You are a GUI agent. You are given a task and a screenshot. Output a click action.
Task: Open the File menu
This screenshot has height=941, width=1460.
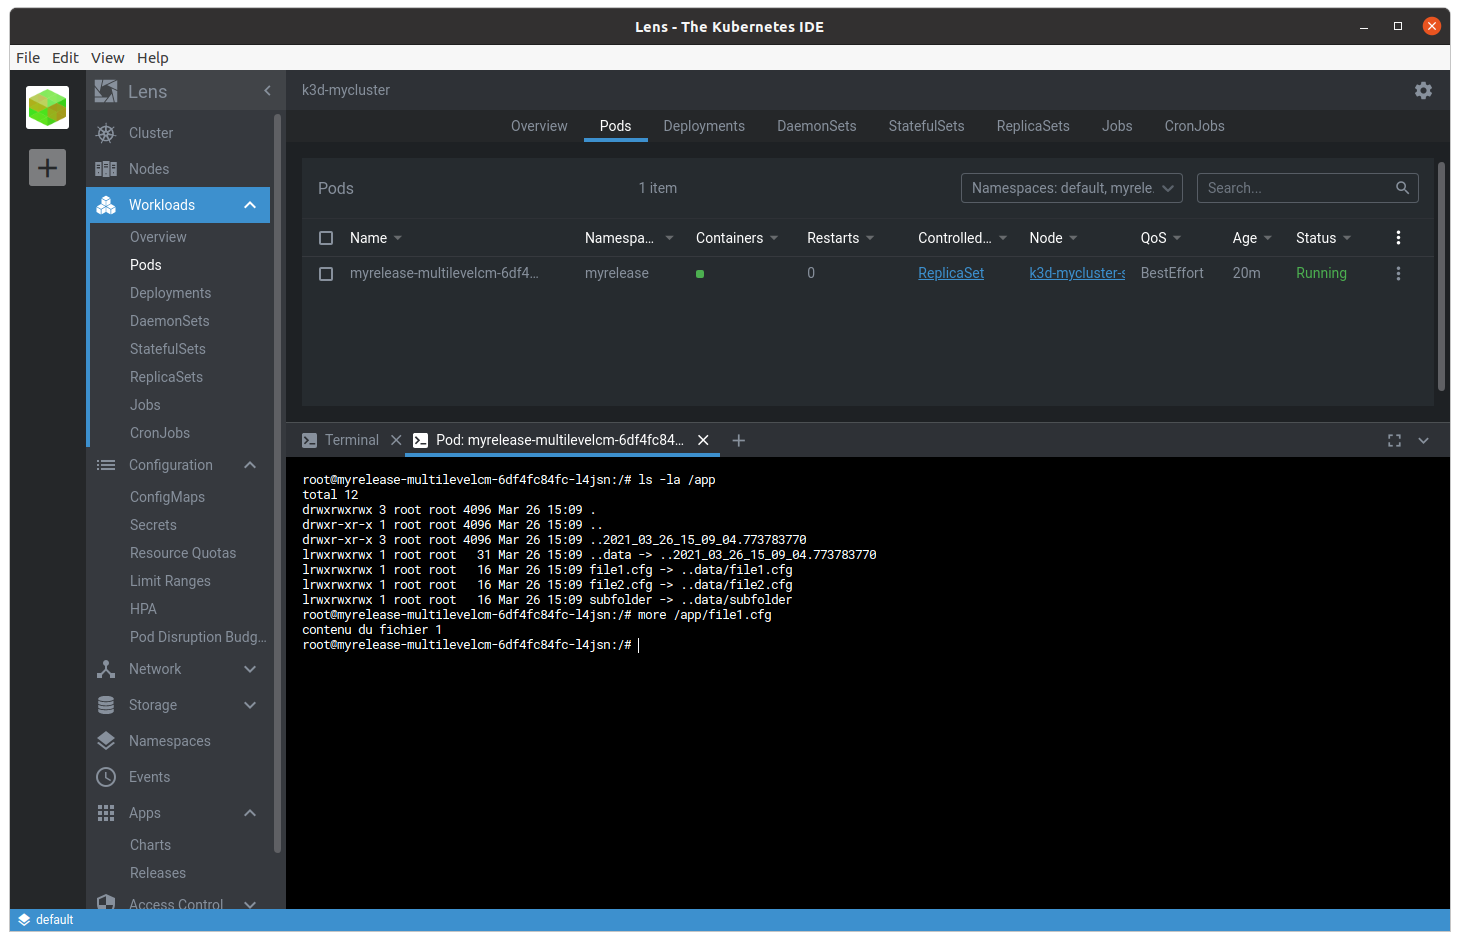point(28,58)
